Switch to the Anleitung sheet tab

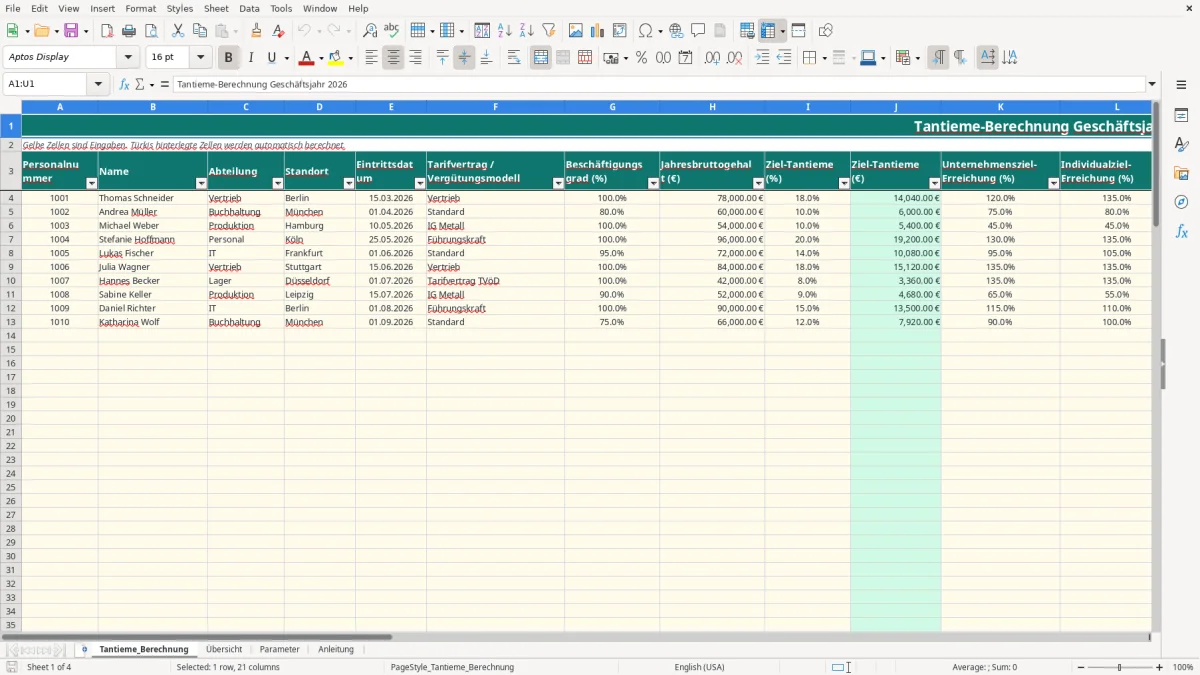tap(336, 649)
